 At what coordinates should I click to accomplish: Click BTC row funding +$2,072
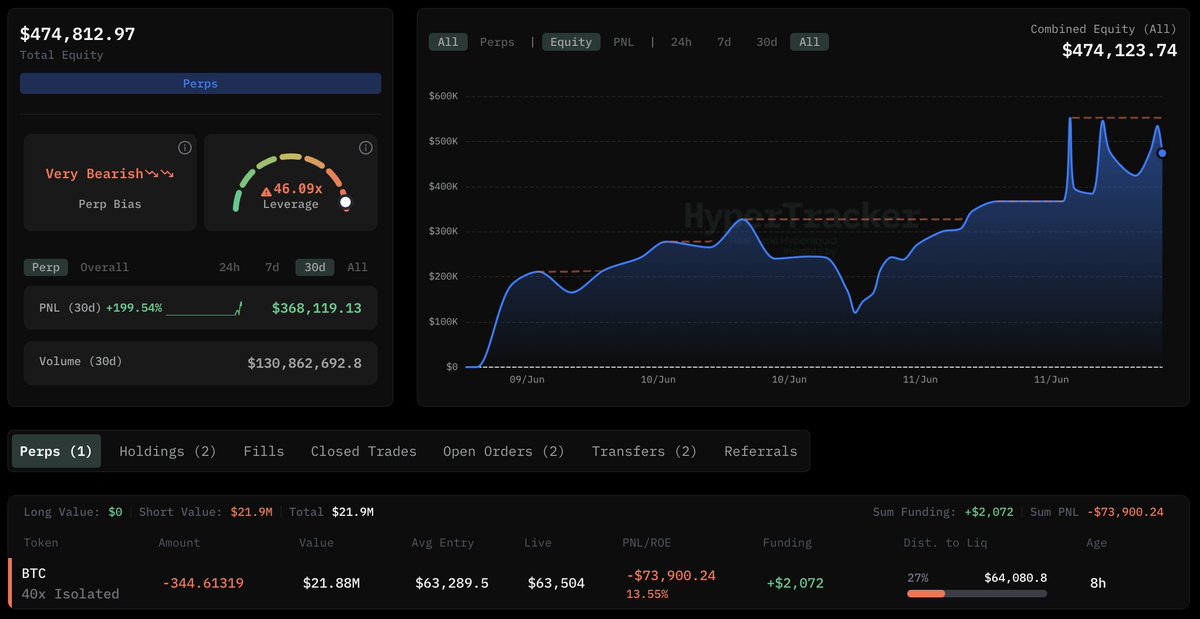tap(795, 583)
